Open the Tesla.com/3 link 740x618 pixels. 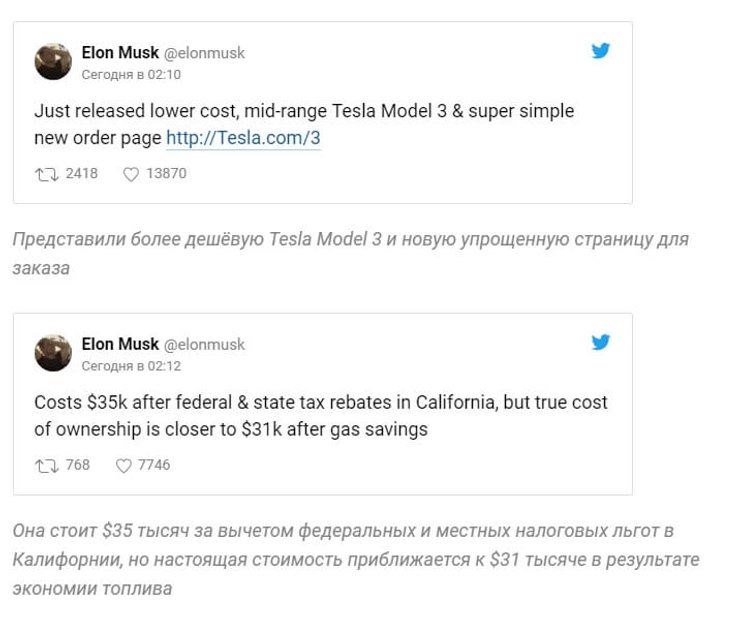(x=243, y=138)
